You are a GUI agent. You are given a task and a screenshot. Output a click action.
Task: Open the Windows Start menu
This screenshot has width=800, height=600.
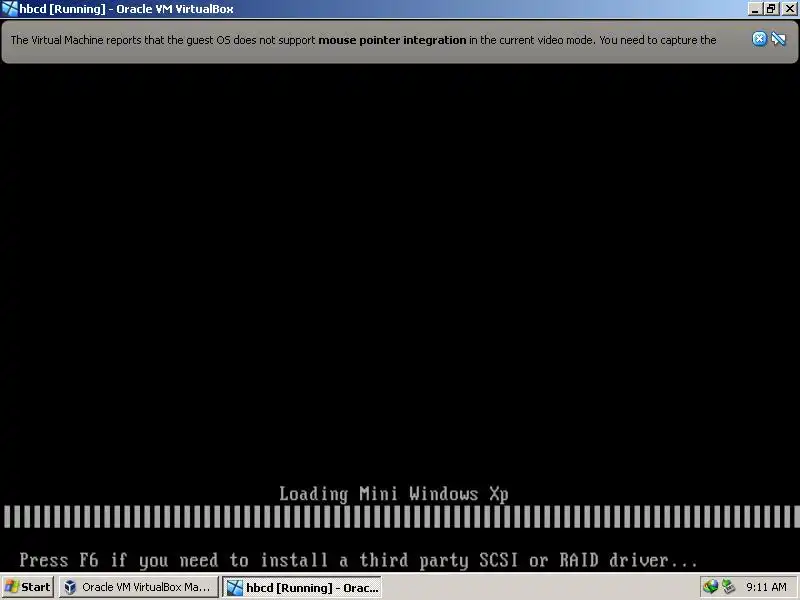[28, 587]
